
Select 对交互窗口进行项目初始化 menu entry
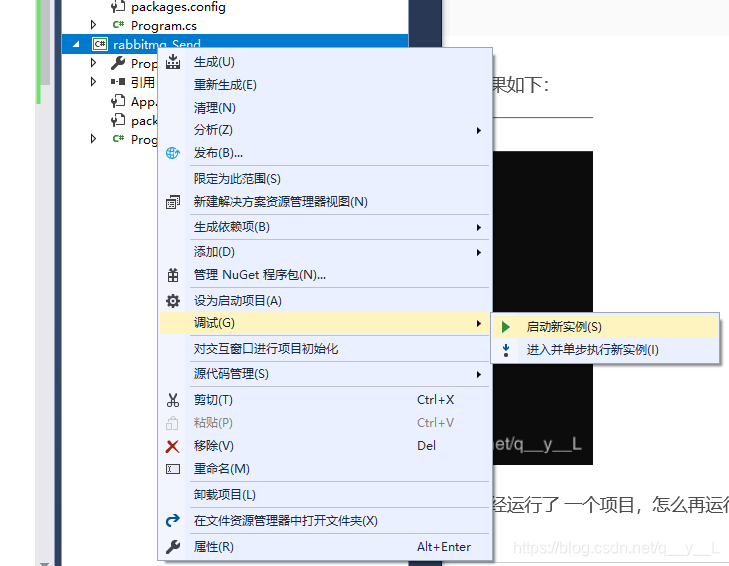pyautogui.click(x=325, y=349)
